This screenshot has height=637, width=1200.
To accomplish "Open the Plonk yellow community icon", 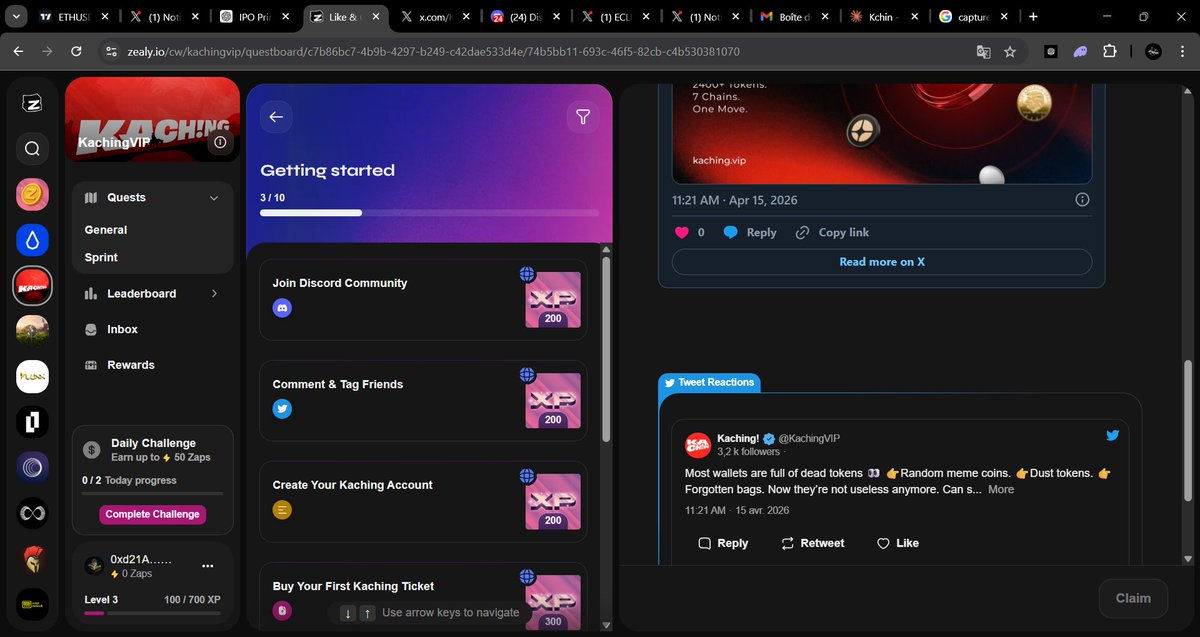I will [32, 377].
